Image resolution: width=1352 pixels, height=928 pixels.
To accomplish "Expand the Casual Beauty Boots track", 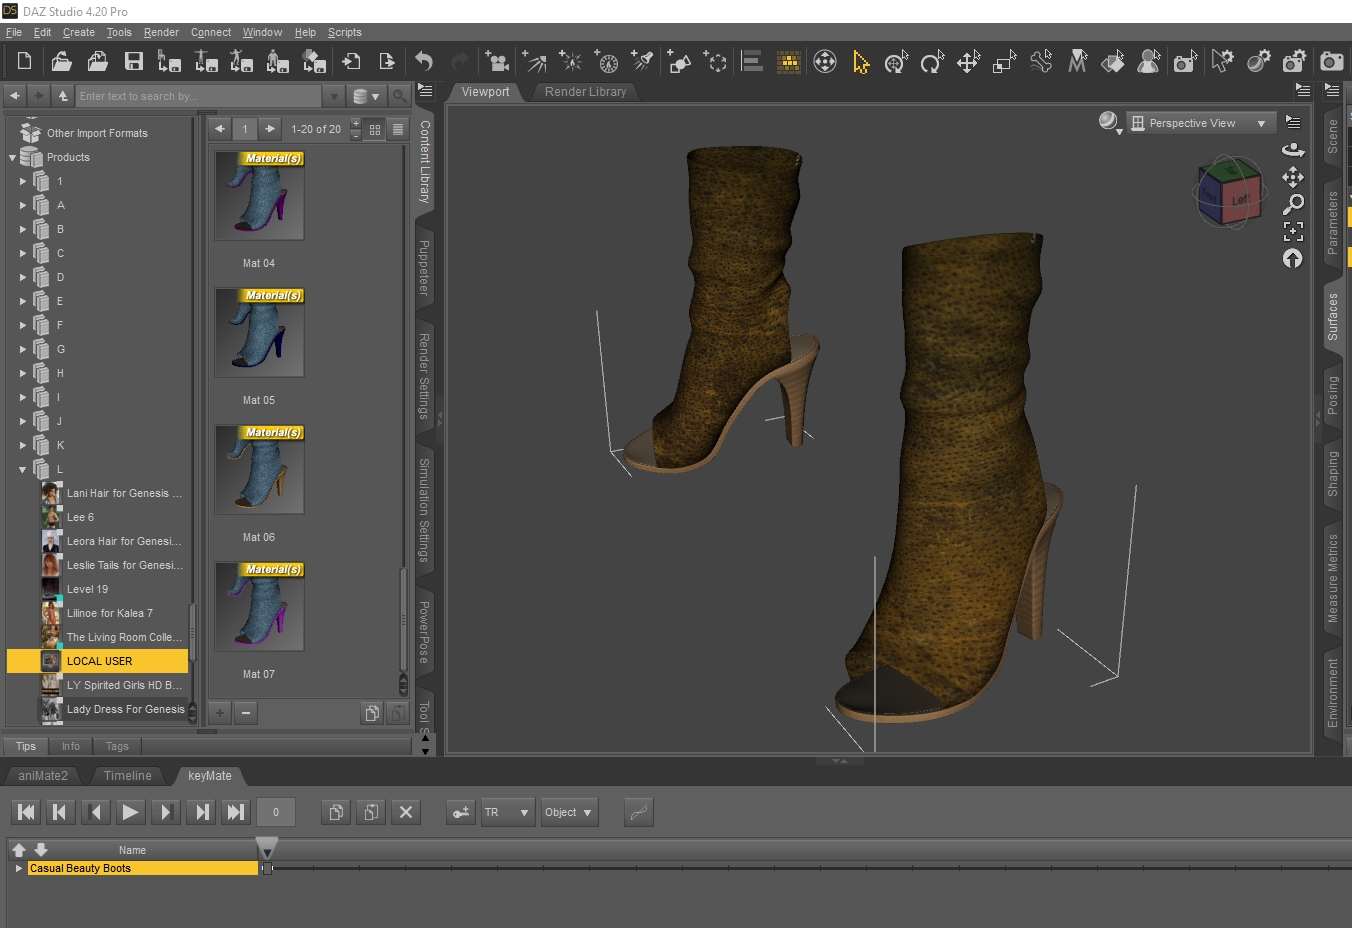I will point(18,868).
